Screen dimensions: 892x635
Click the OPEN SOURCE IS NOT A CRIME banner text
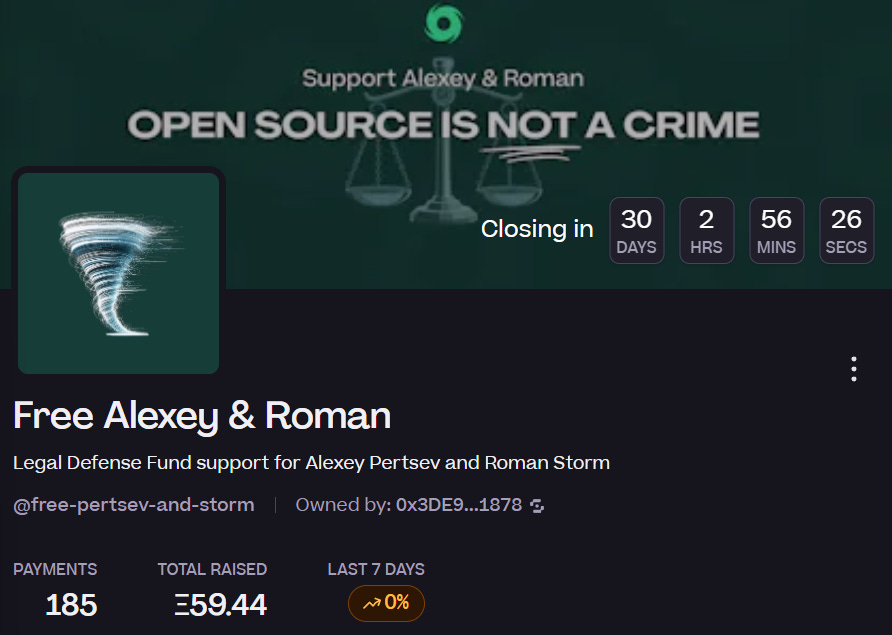click(443, 125)
